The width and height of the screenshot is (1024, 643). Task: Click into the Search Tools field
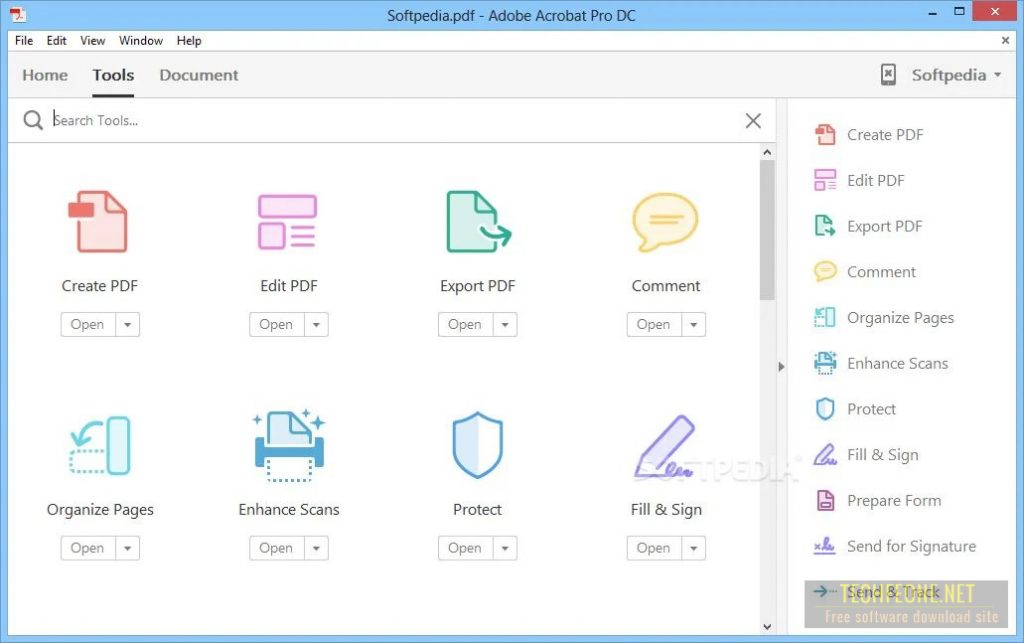pyautogui.click(x=392, y=120)
